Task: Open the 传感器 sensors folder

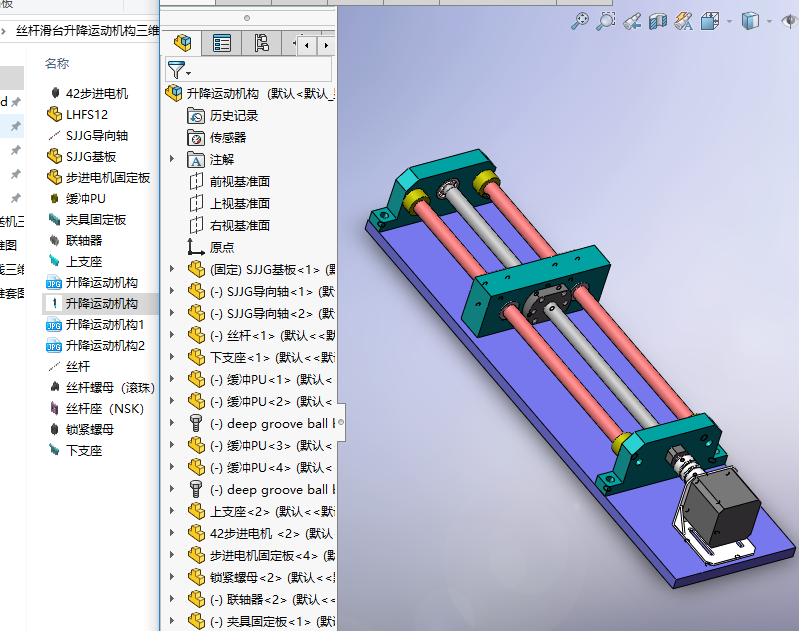Action: click(227, 137)
